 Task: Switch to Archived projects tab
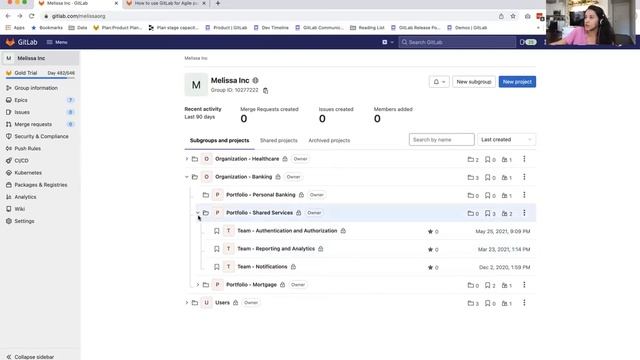(329, 140)
